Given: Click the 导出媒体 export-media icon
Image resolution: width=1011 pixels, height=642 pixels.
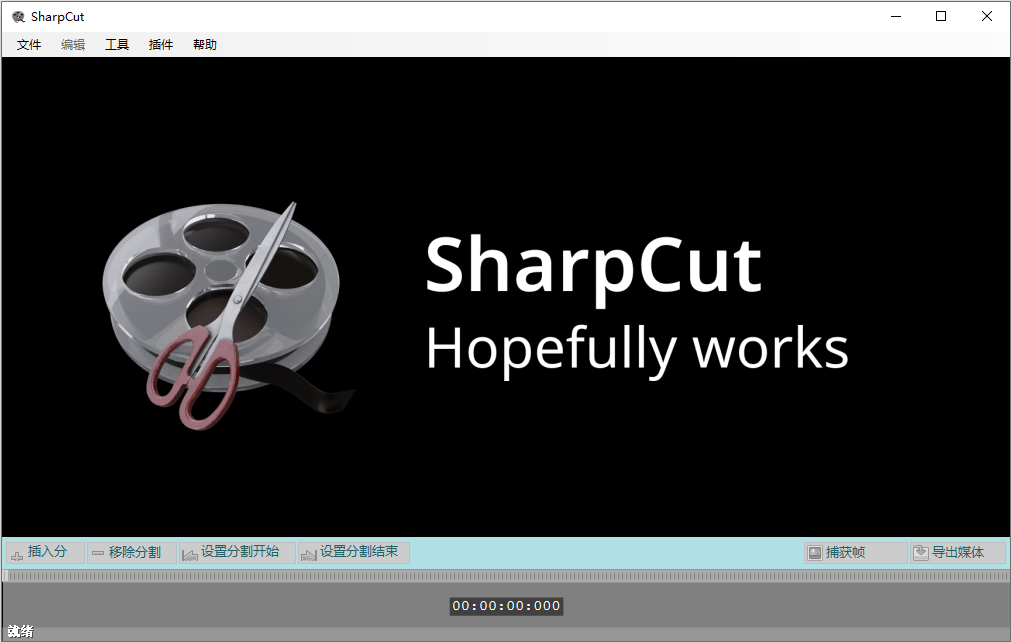Looking at the screenshot, I should click(920, 552).
